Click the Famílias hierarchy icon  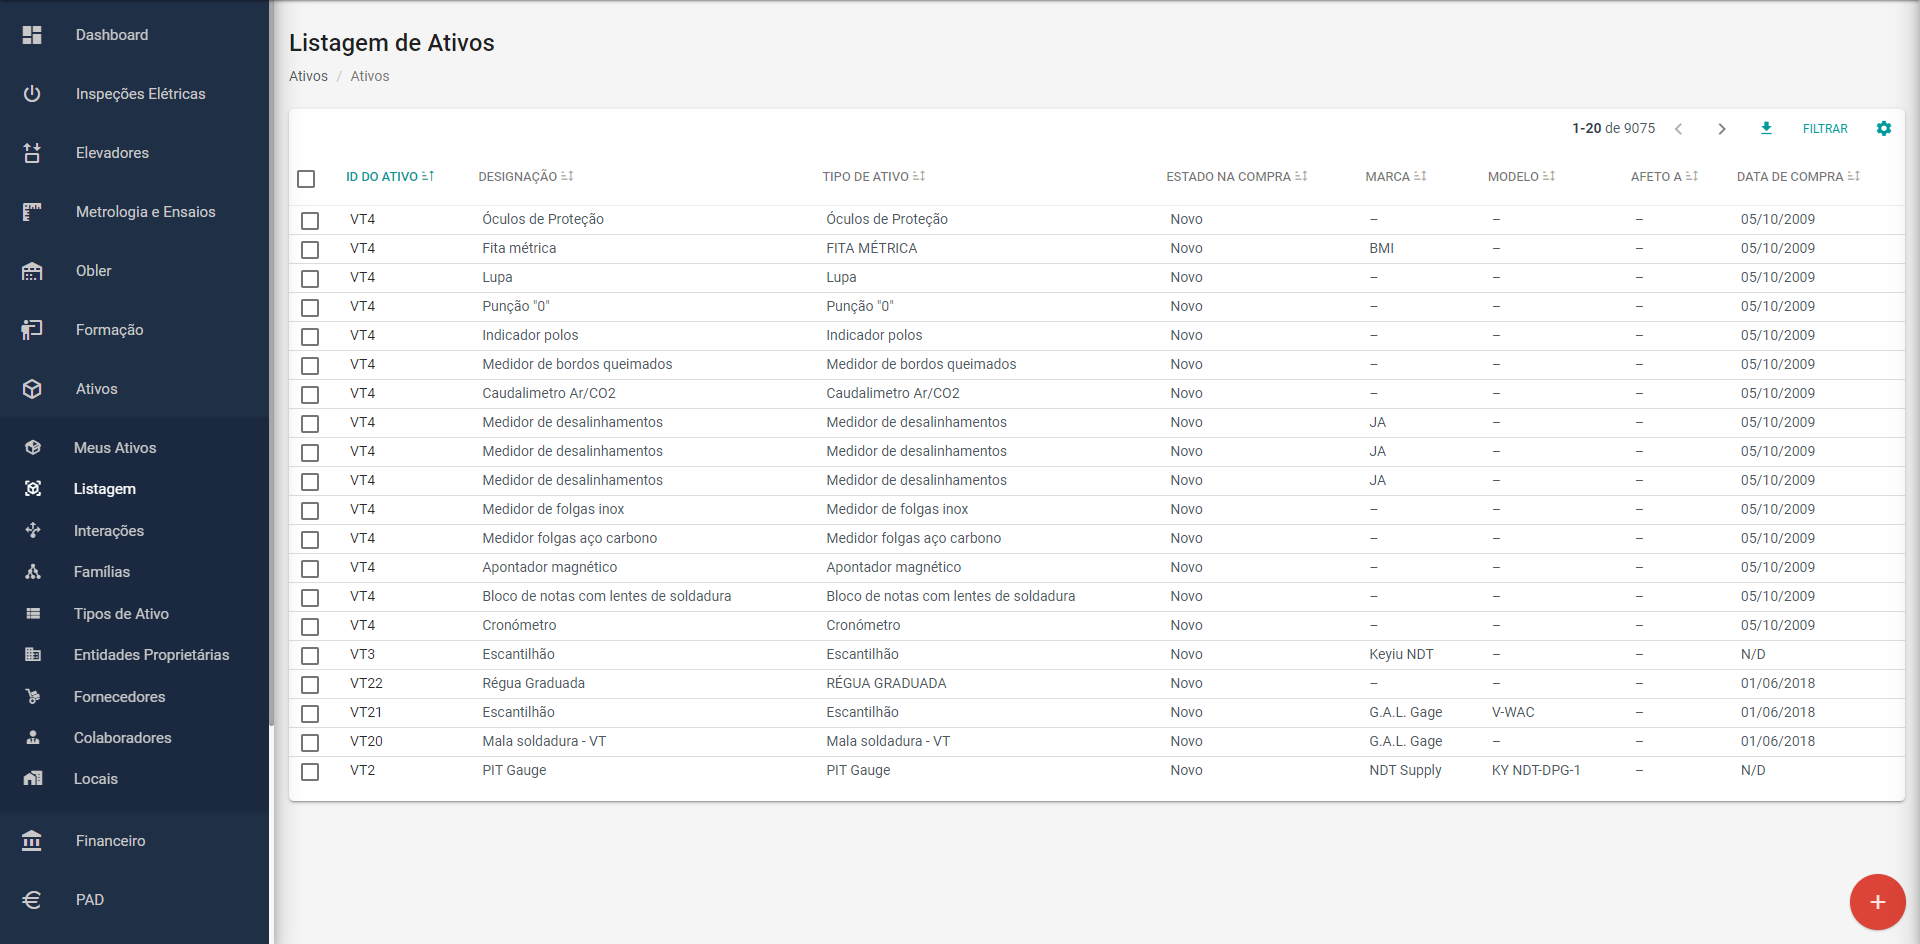[x=33, y=572]
